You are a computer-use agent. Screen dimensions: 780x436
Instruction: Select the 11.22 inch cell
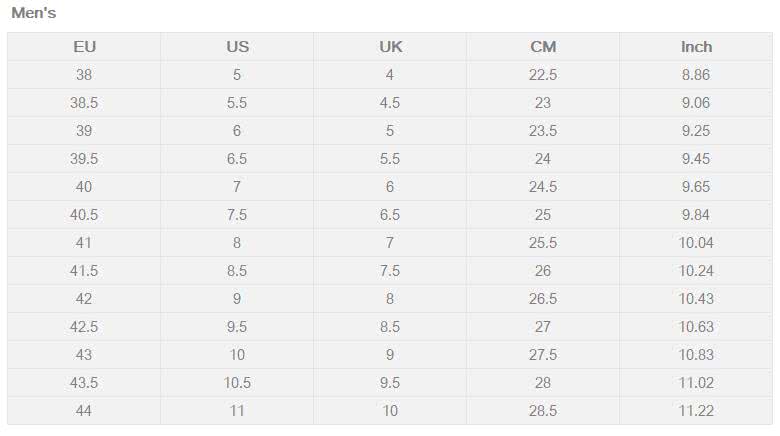[696, 411]
